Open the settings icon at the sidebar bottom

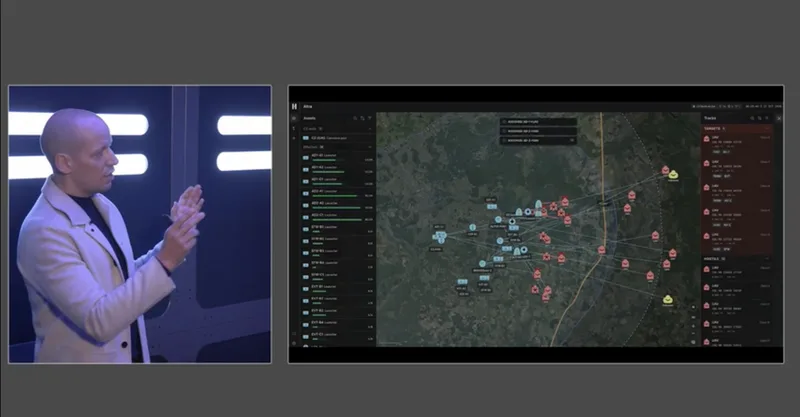pyautogui.click(x=294, y=344)
